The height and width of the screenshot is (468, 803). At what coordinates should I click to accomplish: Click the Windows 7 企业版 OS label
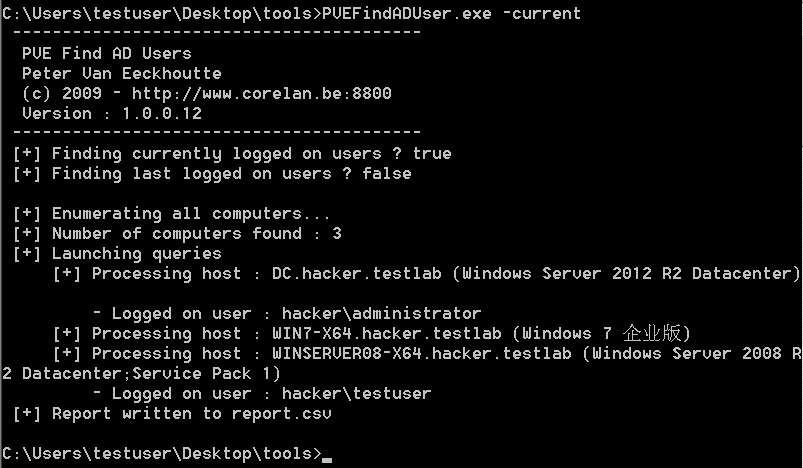[601, 333]
